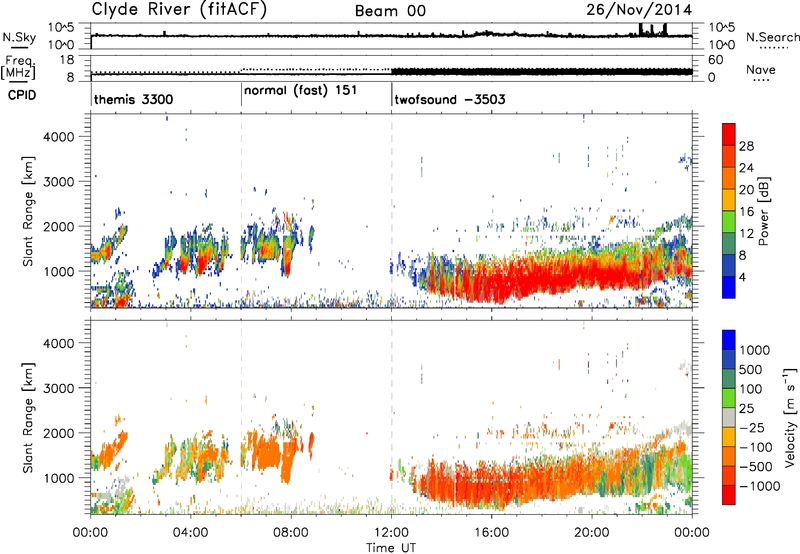Select the blue top segment of Velocity color bar
Viewport: 800px width, 554px height.
[x=729, y=340]
